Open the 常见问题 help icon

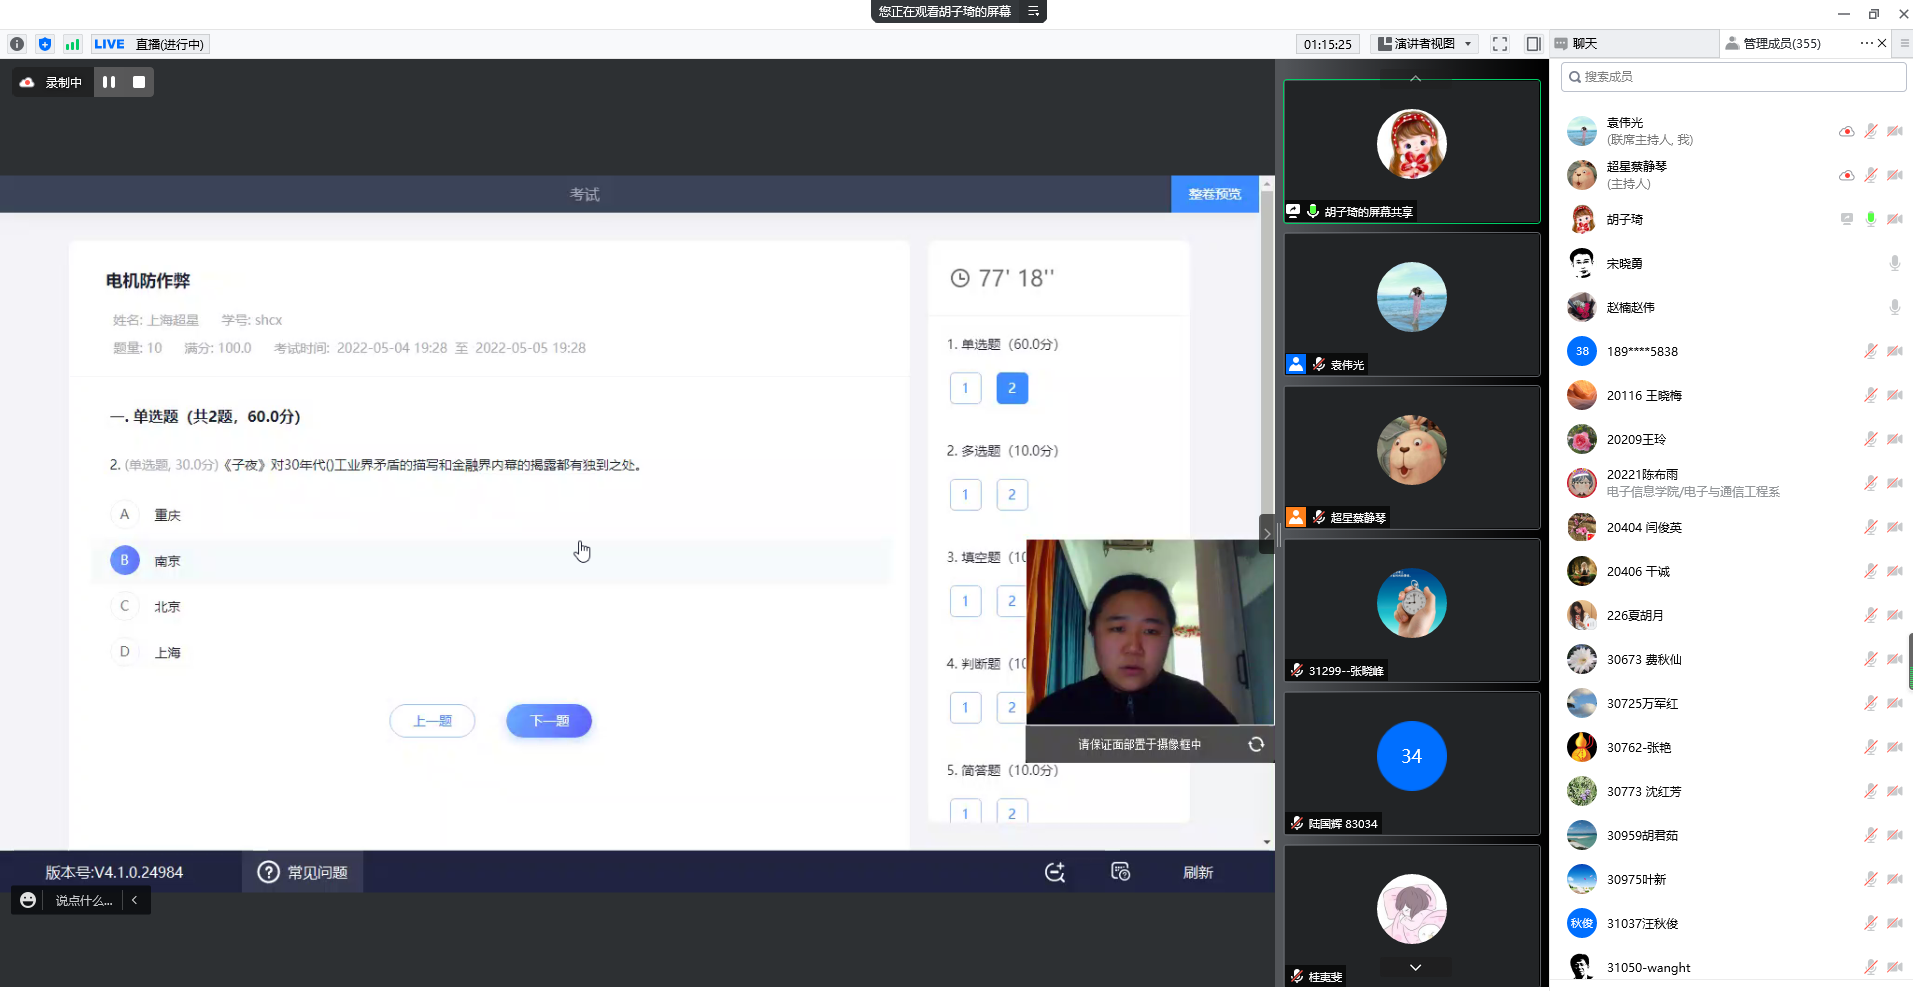tap(268, 872)
